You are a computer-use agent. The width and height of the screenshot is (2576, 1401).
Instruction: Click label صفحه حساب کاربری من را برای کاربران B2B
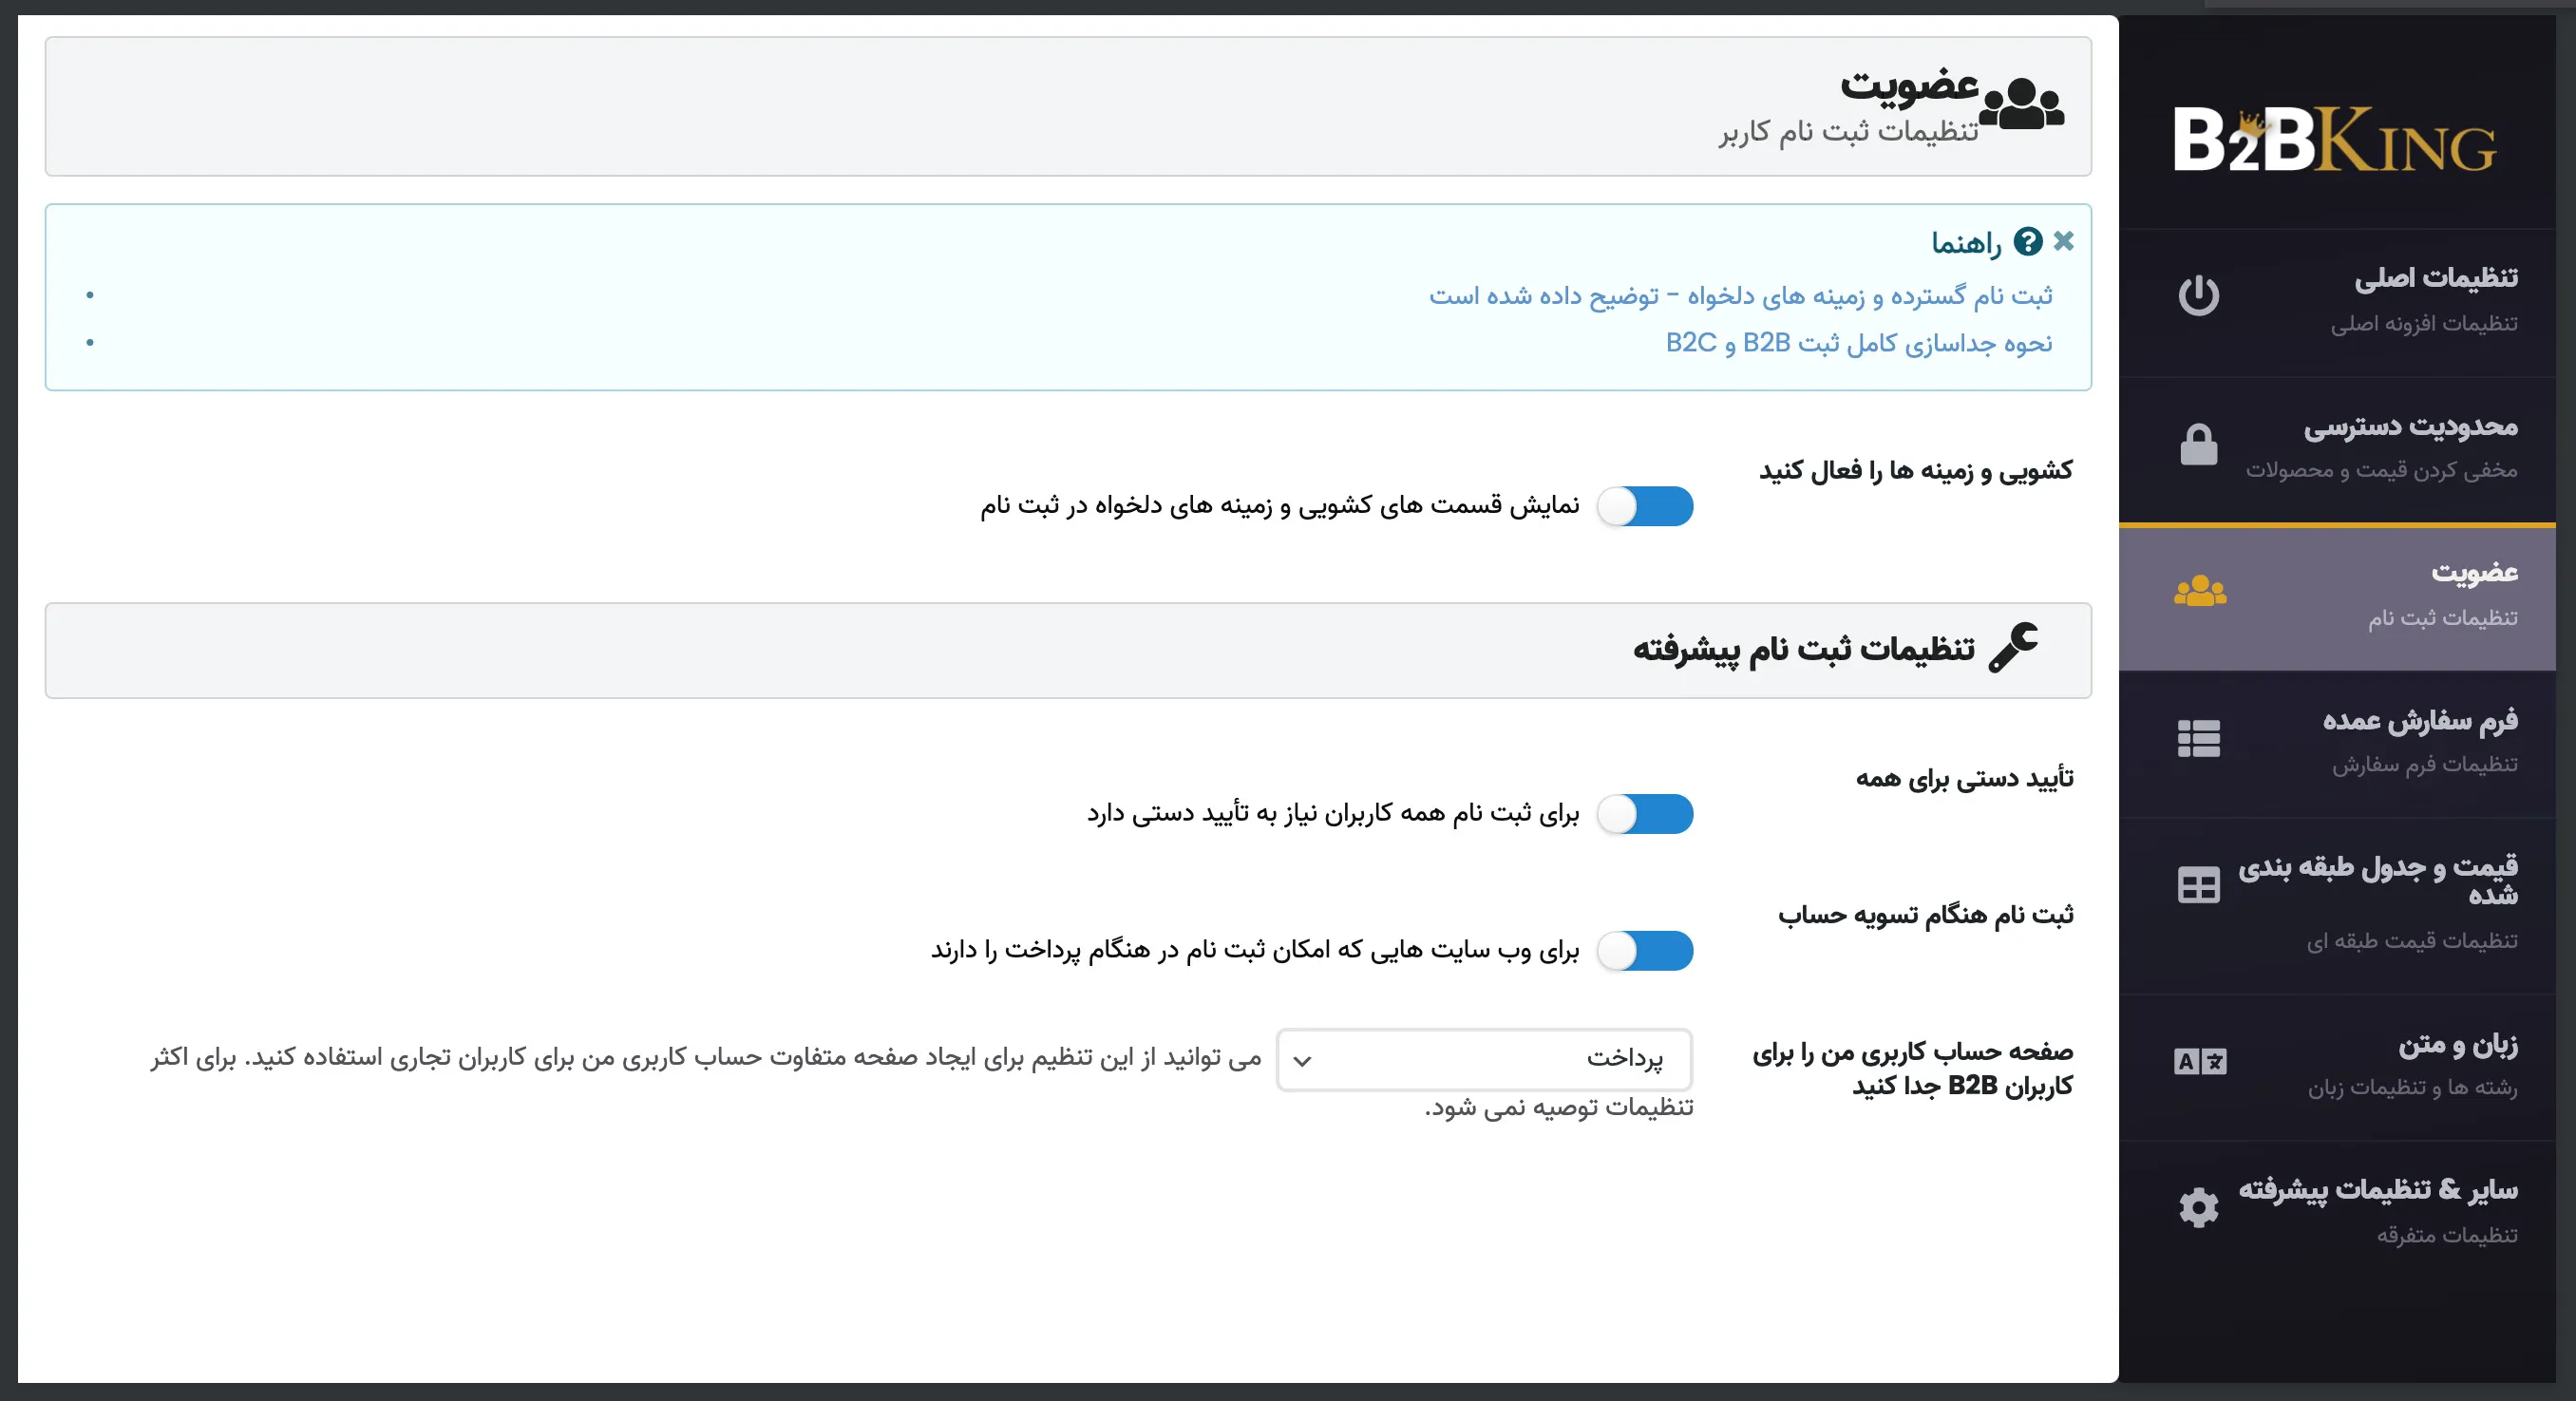pyautogui.click(x=1913, y=1068)
